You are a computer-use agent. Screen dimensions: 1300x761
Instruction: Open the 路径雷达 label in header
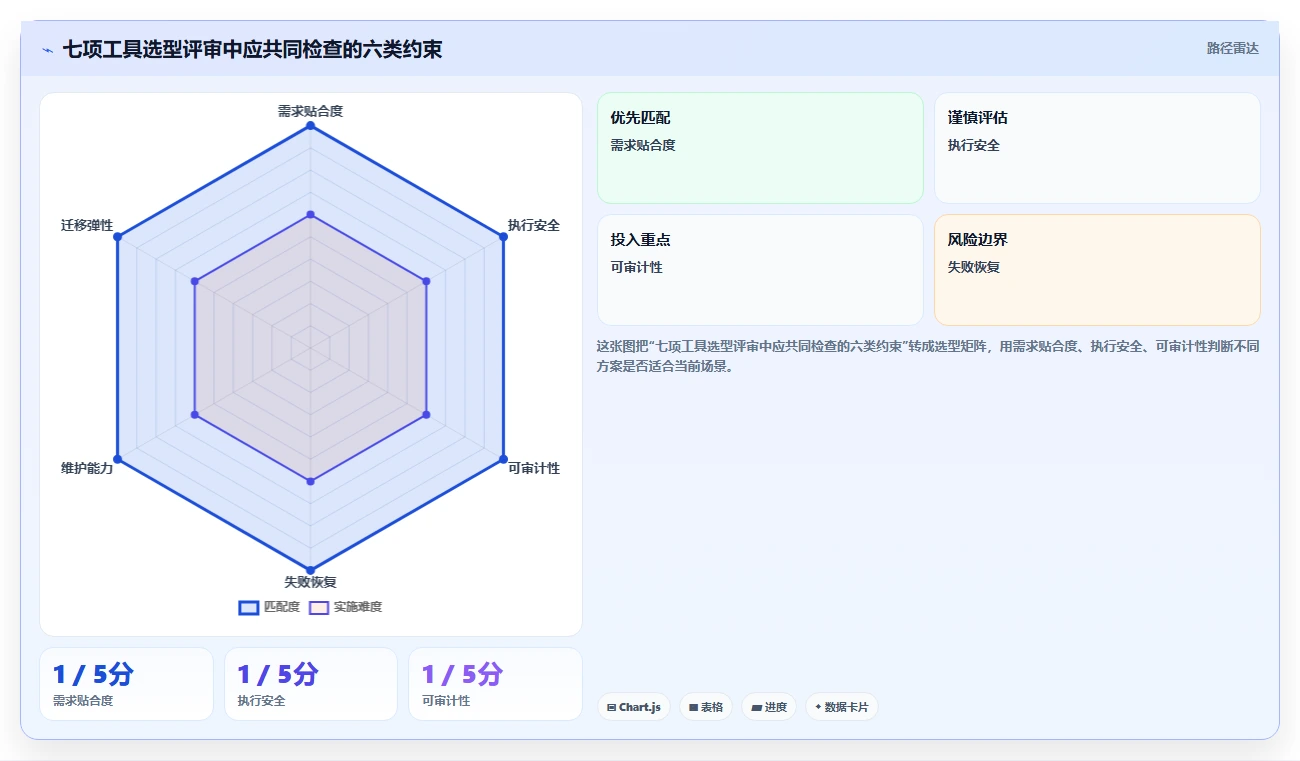coord(1233,48)
